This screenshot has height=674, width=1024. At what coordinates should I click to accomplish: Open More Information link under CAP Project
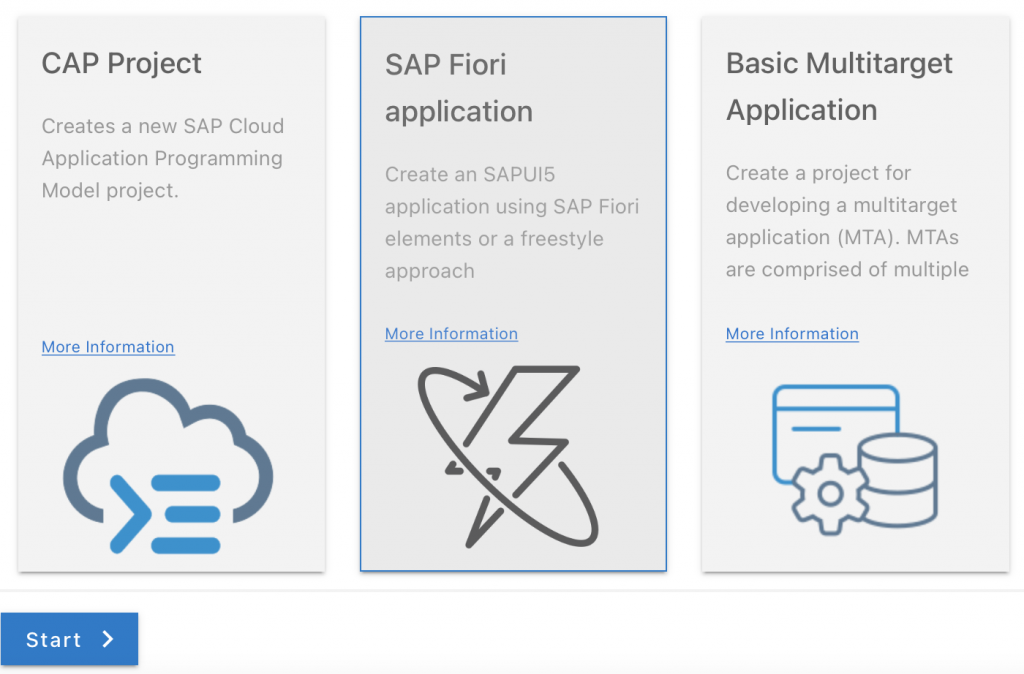point(108,347)
